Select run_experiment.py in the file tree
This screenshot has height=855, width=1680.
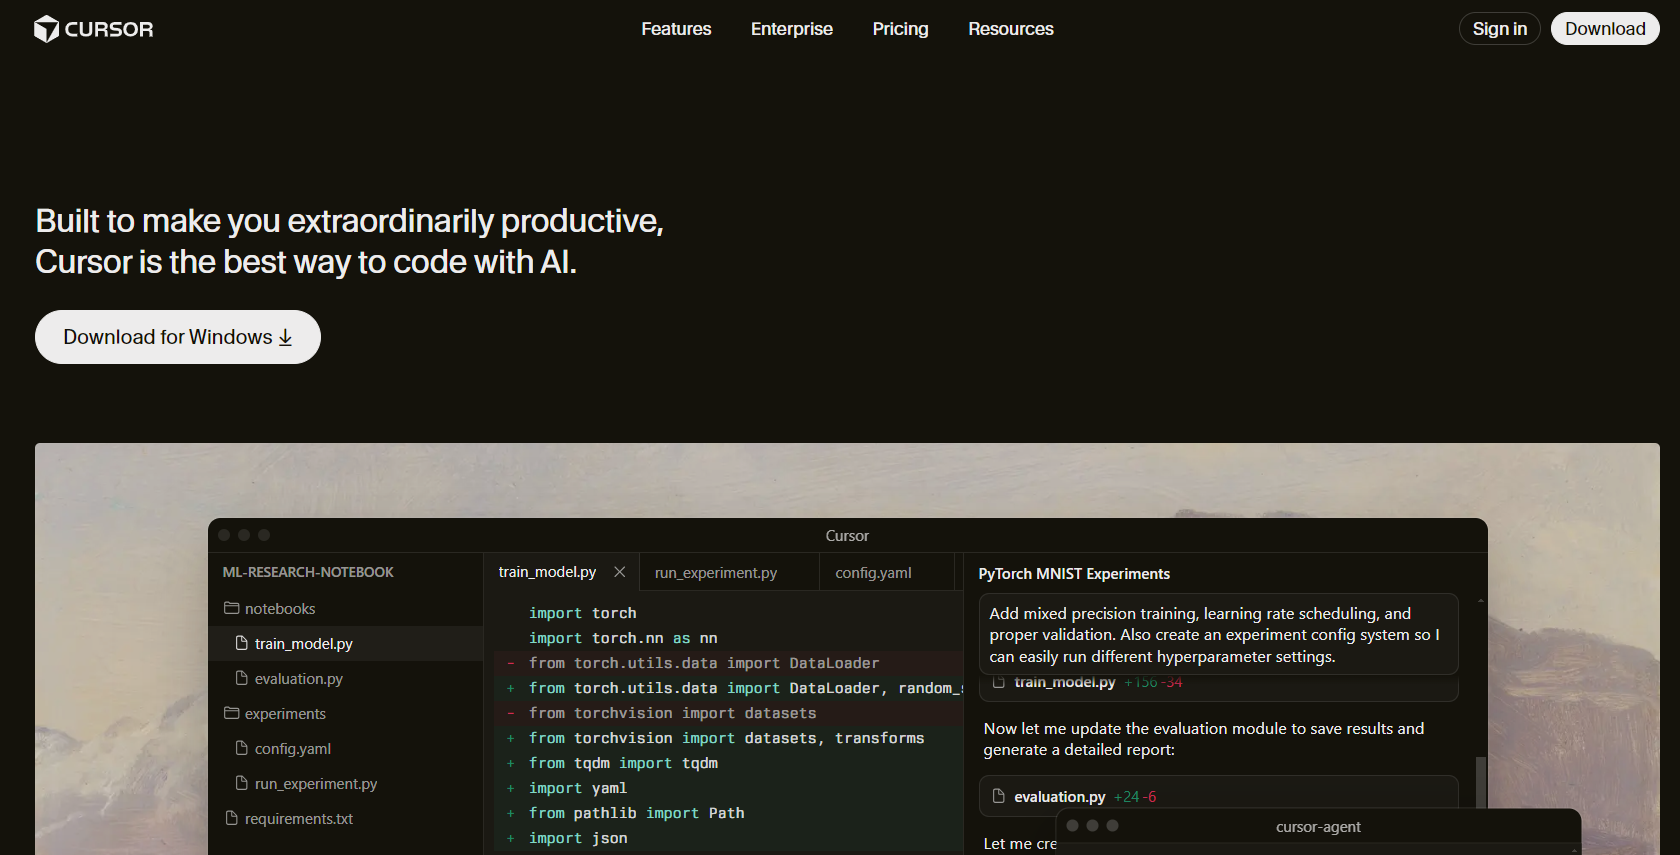315,784
